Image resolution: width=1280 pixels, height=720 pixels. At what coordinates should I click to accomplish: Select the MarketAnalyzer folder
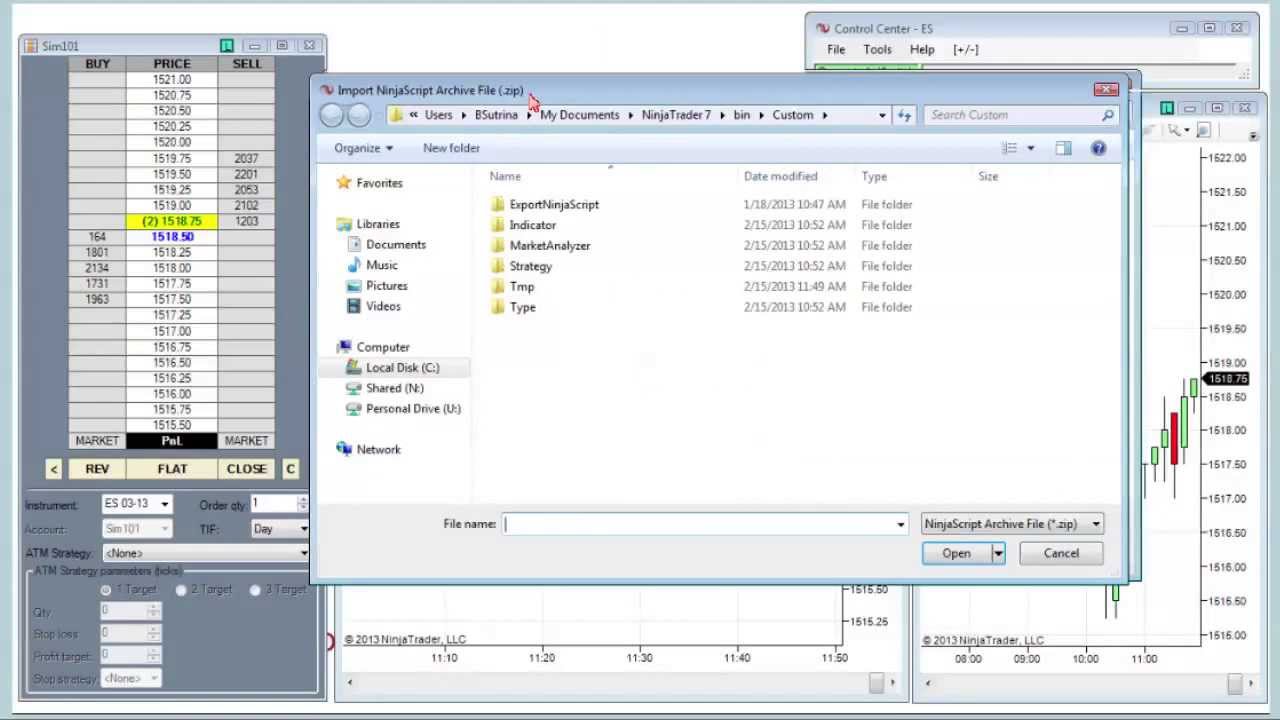(x=549, y=245)
